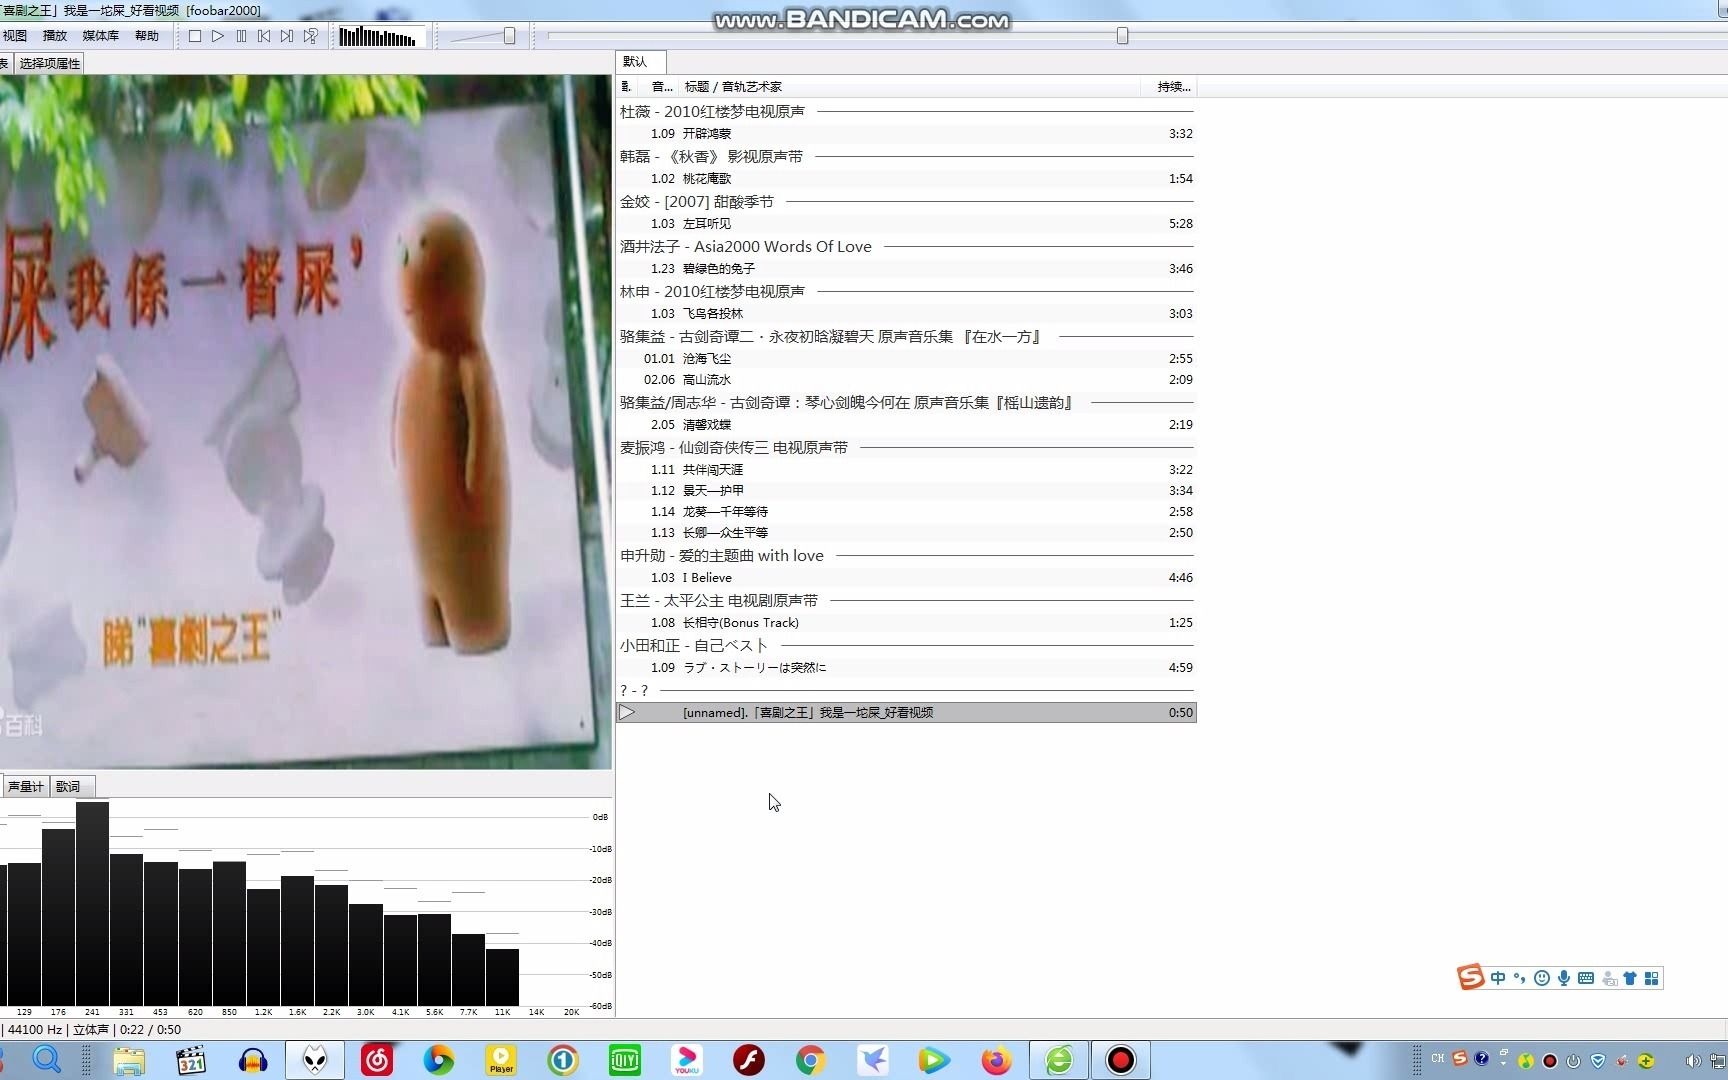
Task: Click the Sogou IME microphone voice input icon
Action: point(1564,978)
